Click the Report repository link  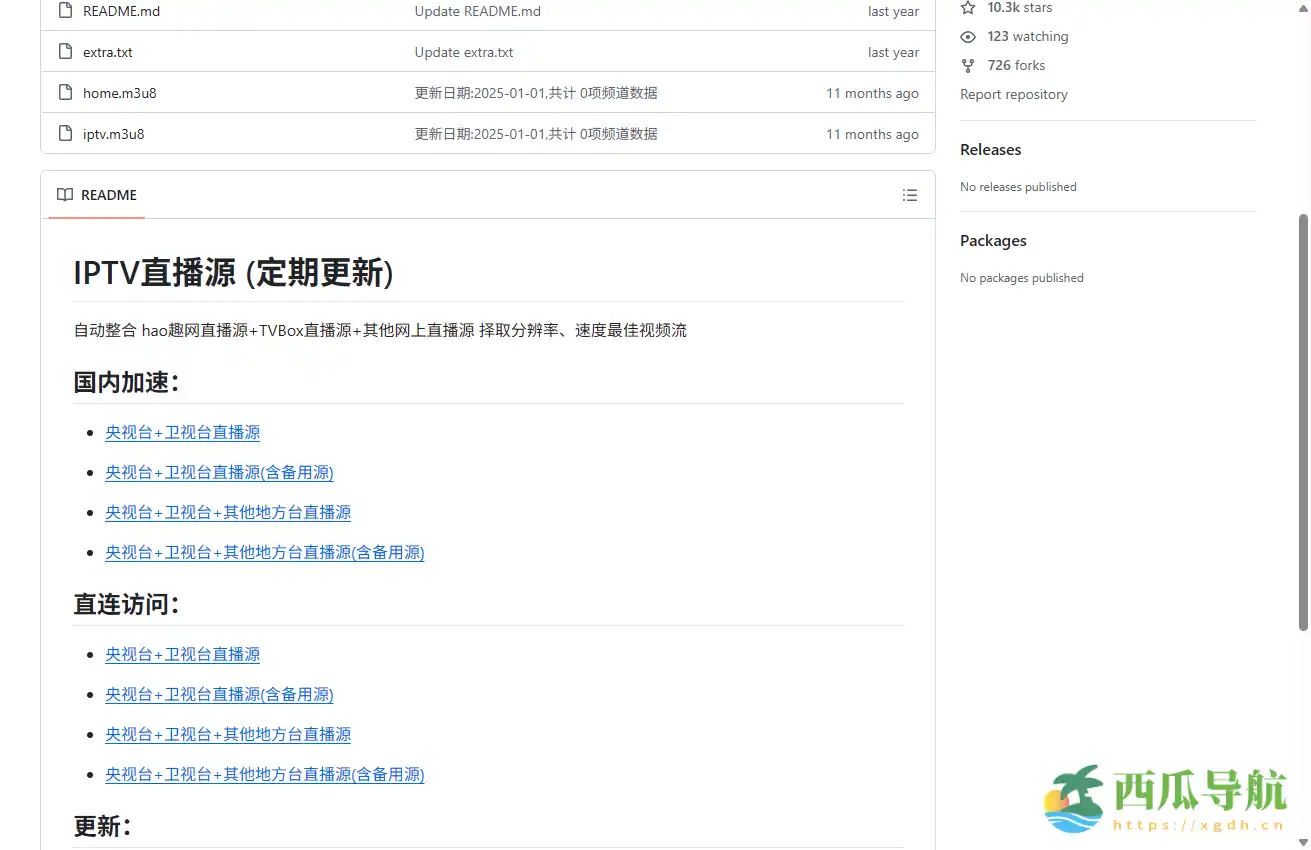click(1013, 94)
